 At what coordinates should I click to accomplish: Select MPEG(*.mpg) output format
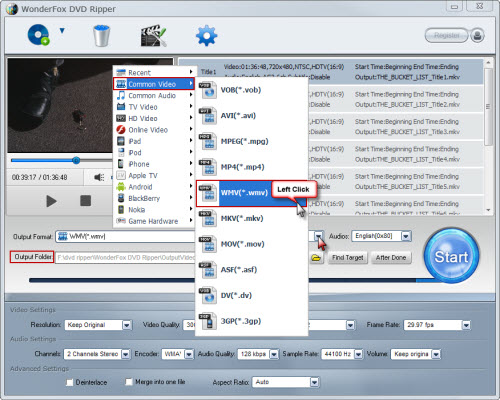point(251,141)
